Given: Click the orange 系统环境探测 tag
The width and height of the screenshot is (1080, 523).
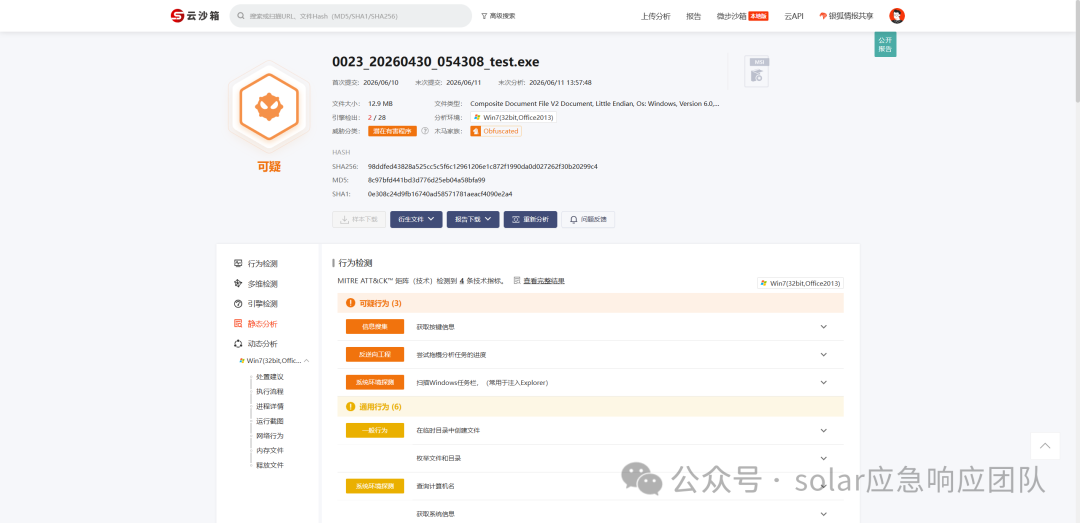Looking at the screenshot, I should [x=375, y=382].
